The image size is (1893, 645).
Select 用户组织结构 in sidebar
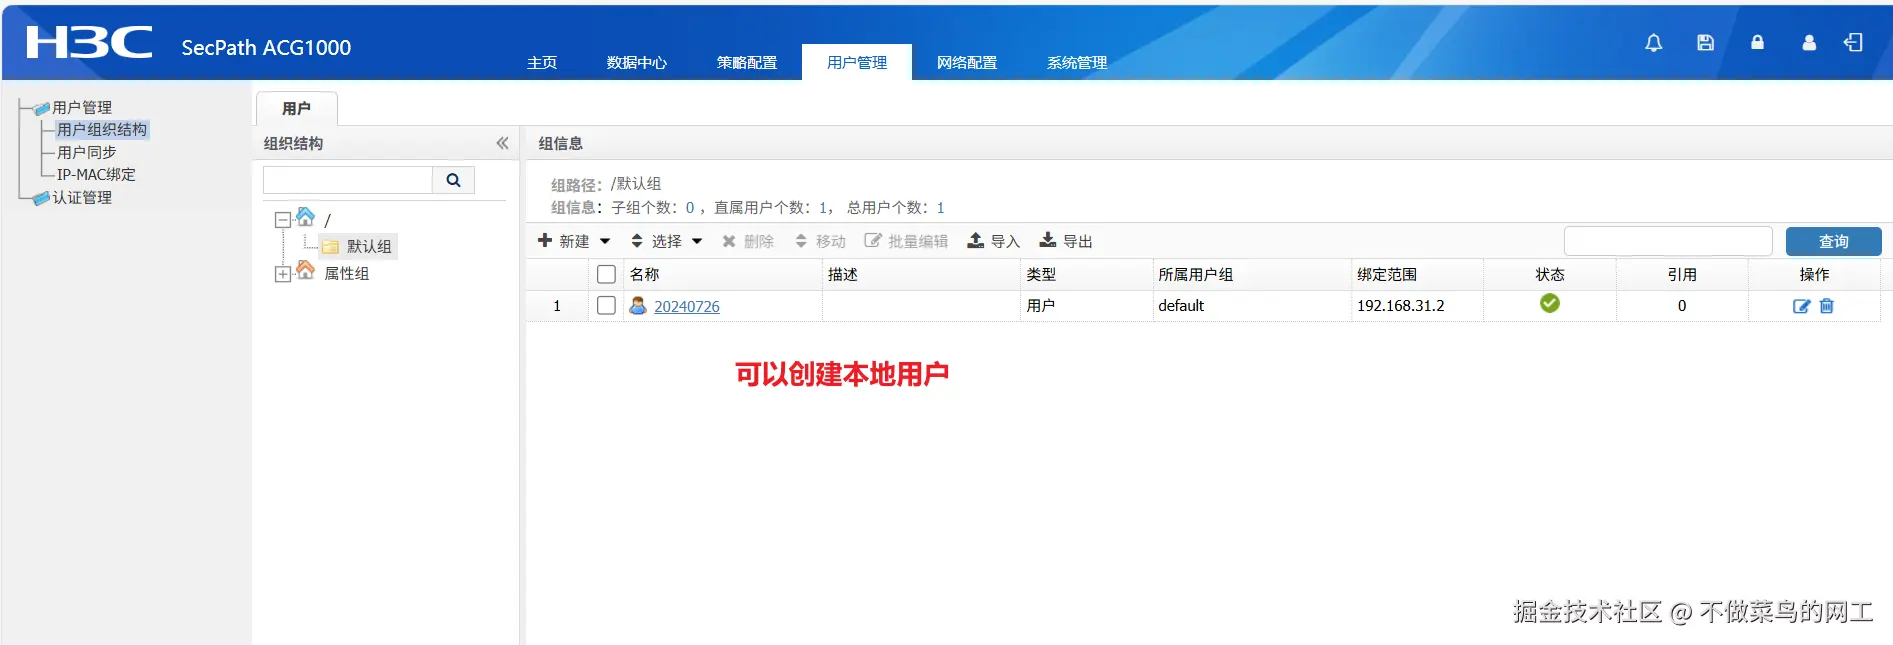pos(102,129)
